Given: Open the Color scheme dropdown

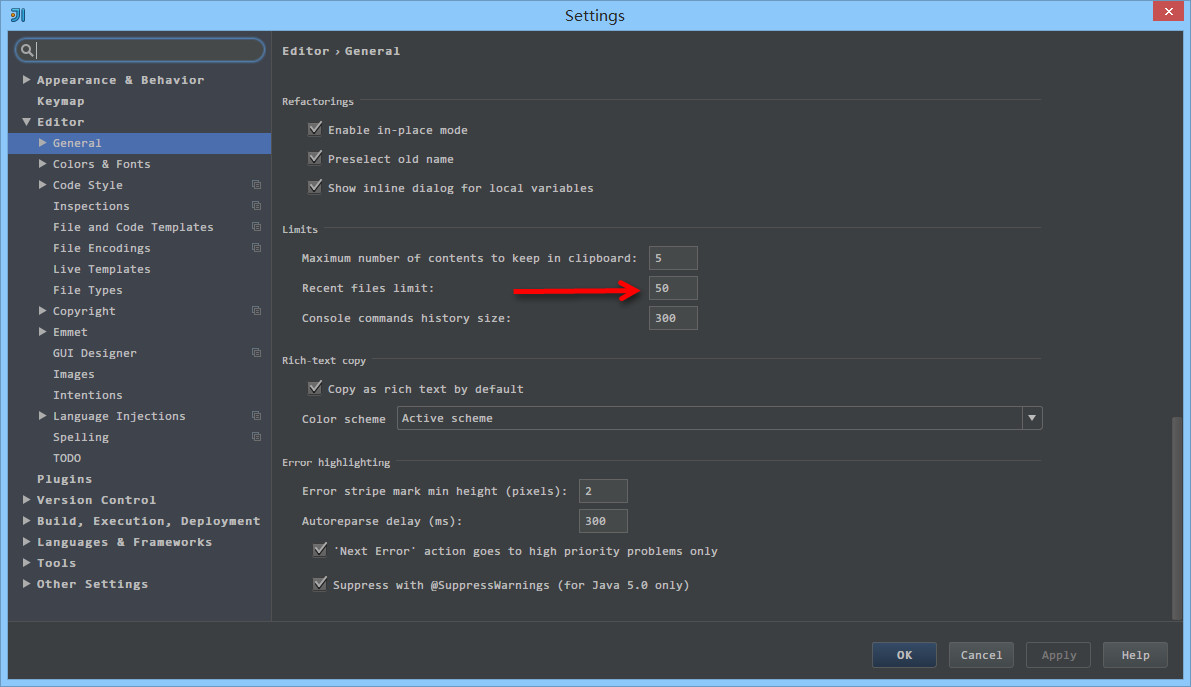Looking at the screenshot, I should [1031, 418].
